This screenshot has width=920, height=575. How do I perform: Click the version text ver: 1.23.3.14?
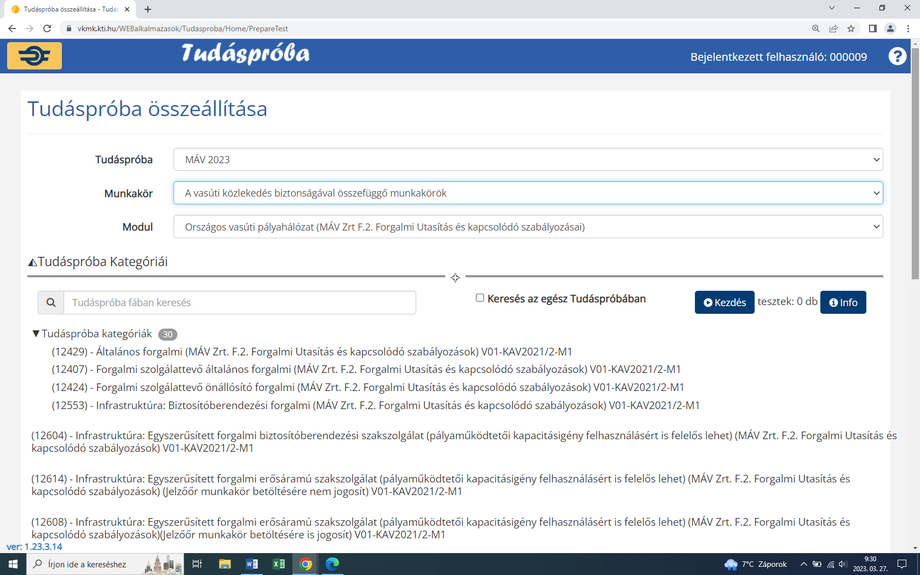point(34,547)
